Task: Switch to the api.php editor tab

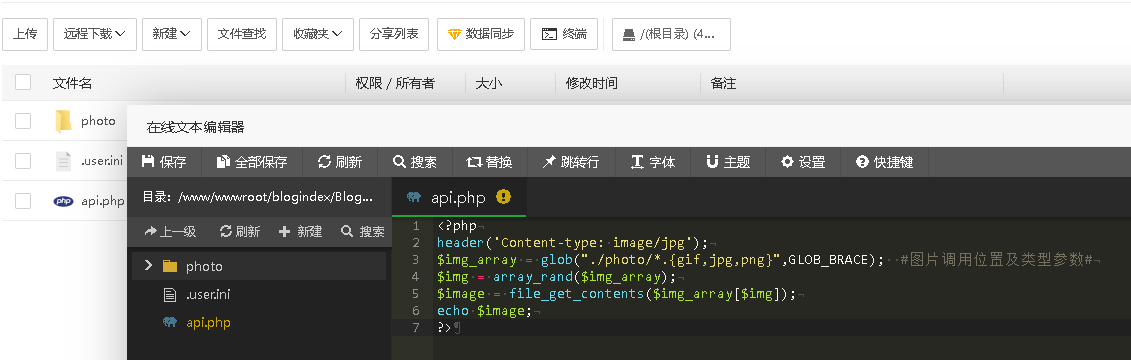Action: pyautogui.click(x=459, y=197)
